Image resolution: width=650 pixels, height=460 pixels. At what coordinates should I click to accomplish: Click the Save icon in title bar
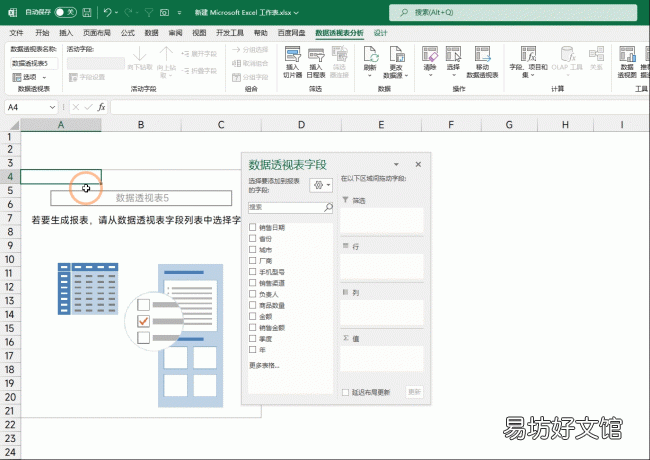click(x=87, y=12)
